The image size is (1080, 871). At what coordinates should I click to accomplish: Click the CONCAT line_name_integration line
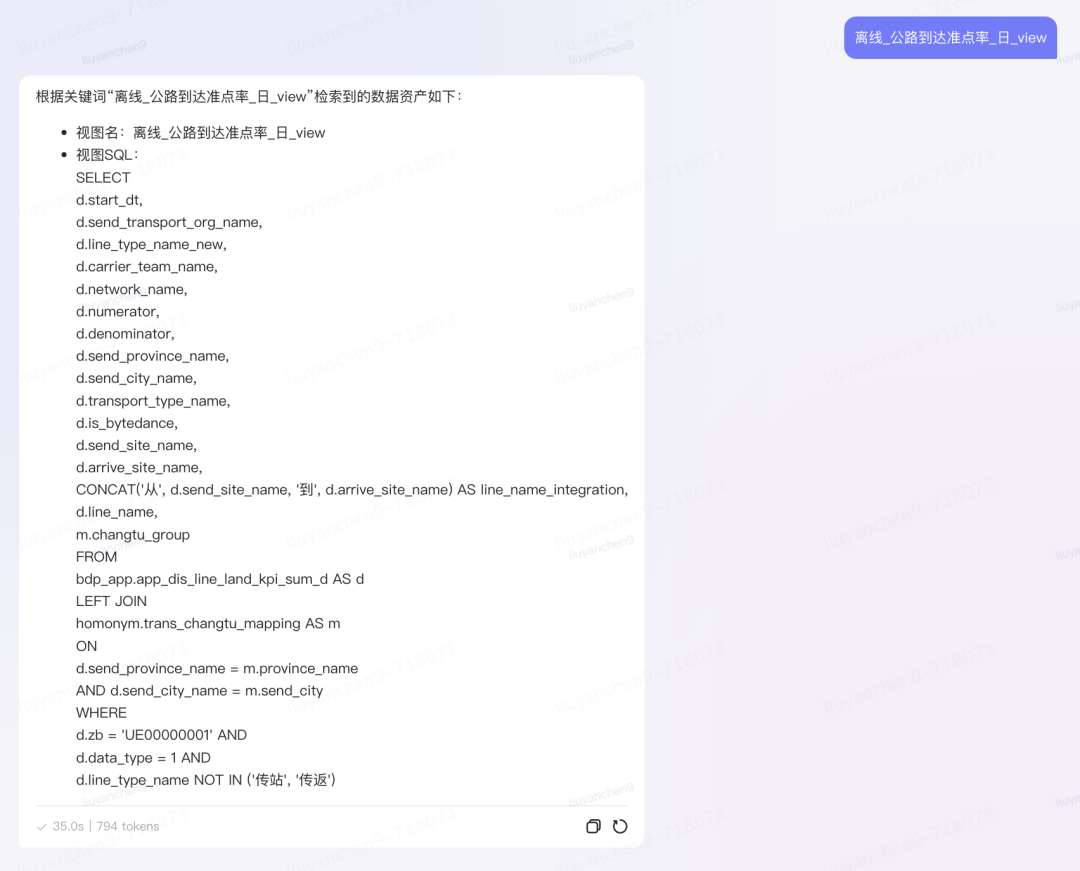click(x=352, y=490)
